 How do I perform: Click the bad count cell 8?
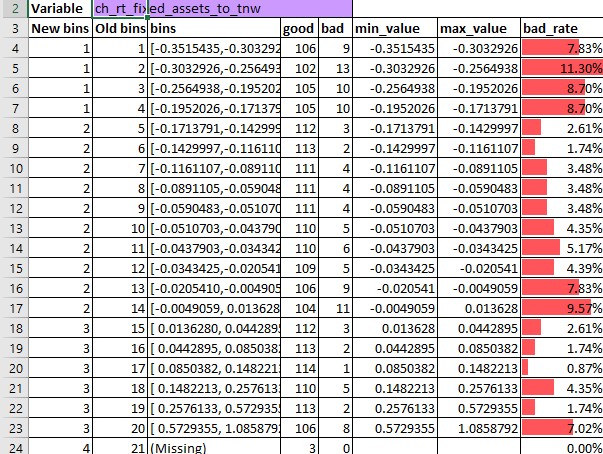coord(335,428)
